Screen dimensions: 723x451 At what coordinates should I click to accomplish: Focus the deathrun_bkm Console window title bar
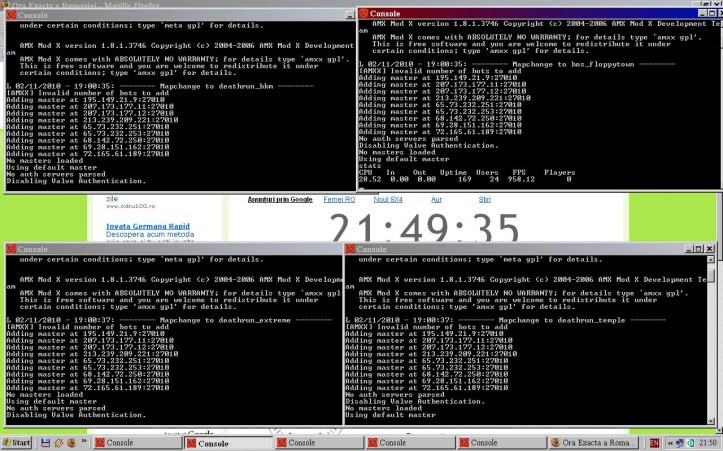(150, 16)
